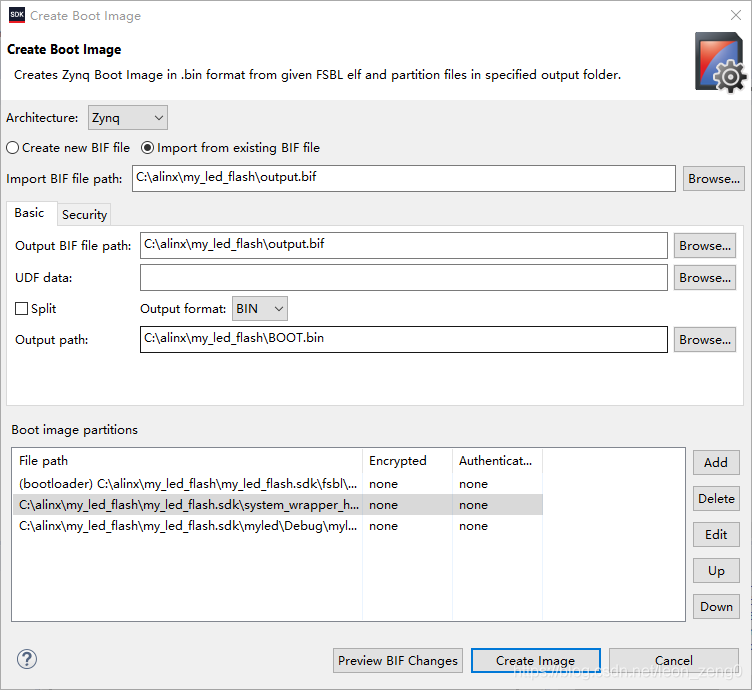The image size is (752, 690).
Task: Browse for Import BIF file path
Action: click(713, 179)
